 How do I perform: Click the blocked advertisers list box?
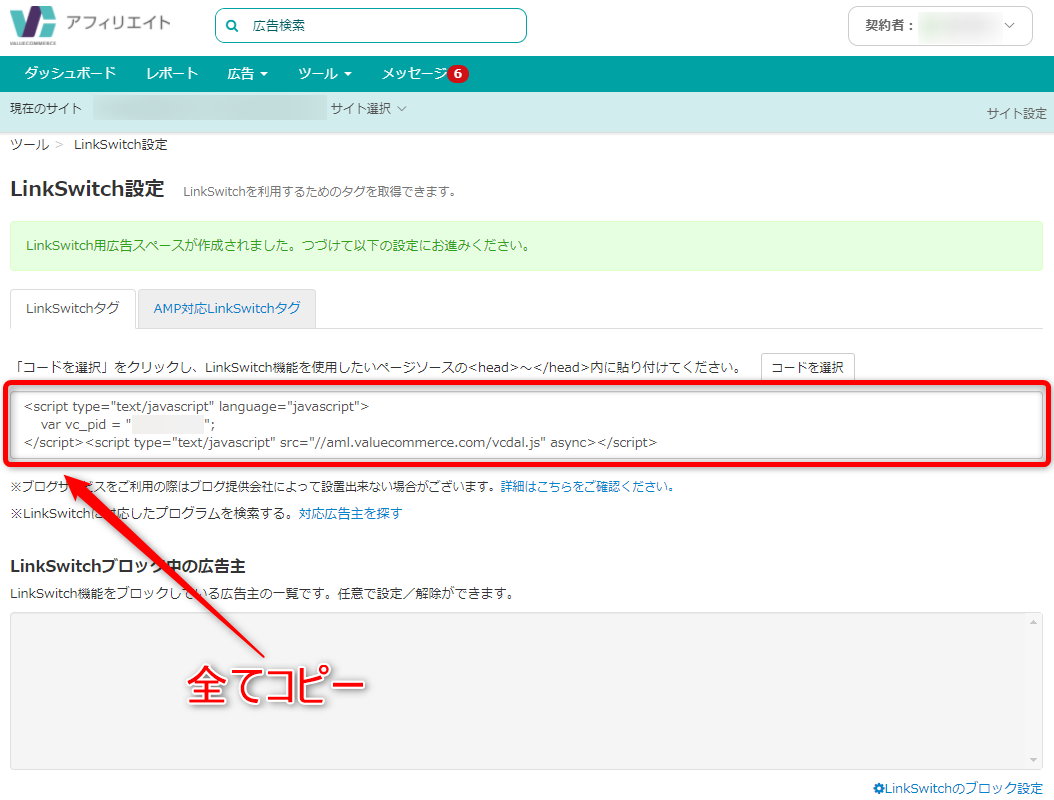tap(526, 691)
